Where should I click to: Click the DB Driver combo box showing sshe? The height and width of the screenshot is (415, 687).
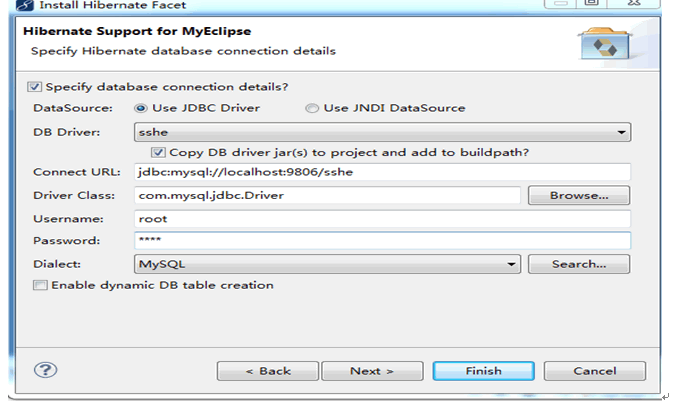coord(382,132)
